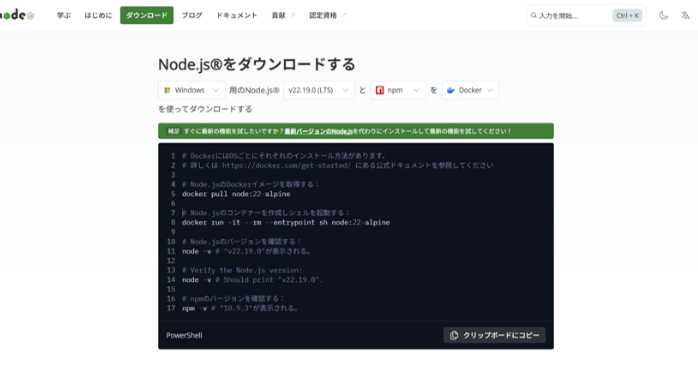Click the Windows logo icon in OS selector

pyautogui.click(x=167, y=90)
